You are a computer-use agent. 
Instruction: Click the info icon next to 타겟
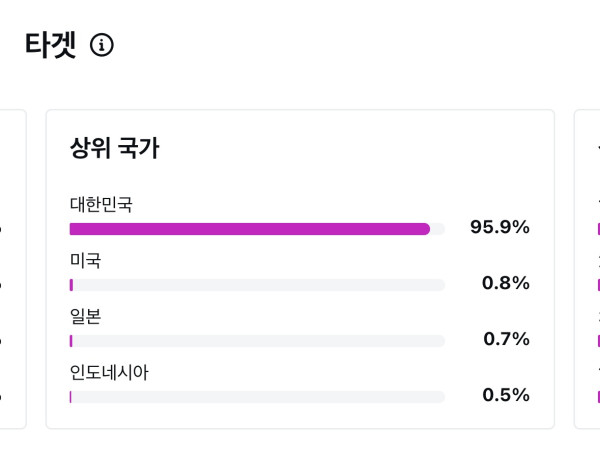pyautogui.click(x=102, y=45)
